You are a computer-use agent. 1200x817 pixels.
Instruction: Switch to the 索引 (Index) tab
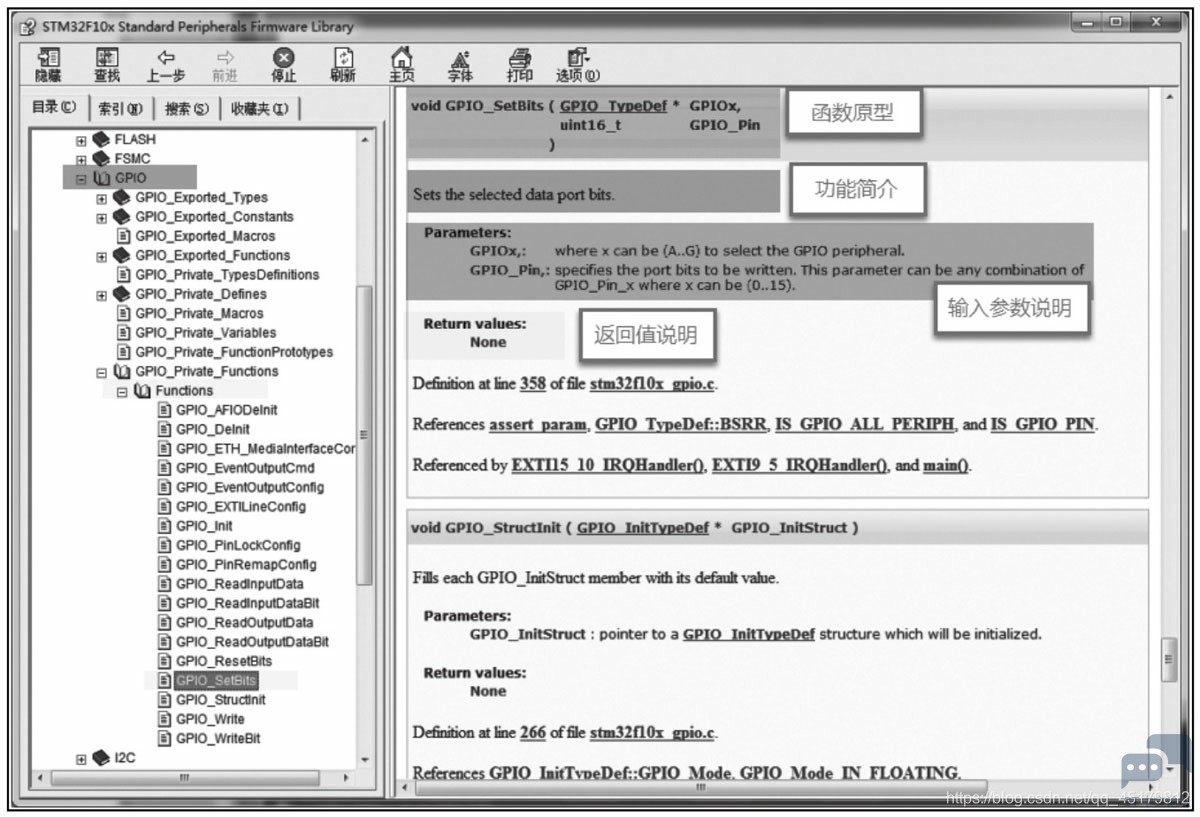click(x=120, y=109)
